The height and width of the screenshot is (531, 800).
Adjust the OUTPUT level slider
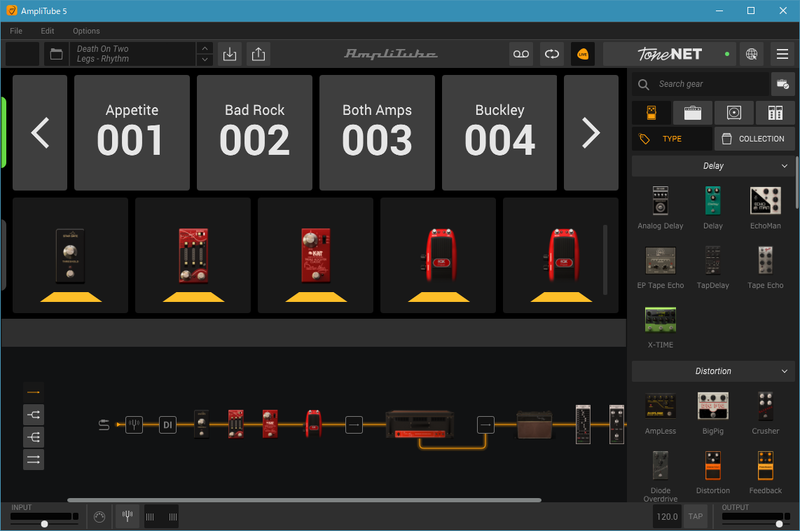(779, 523)
